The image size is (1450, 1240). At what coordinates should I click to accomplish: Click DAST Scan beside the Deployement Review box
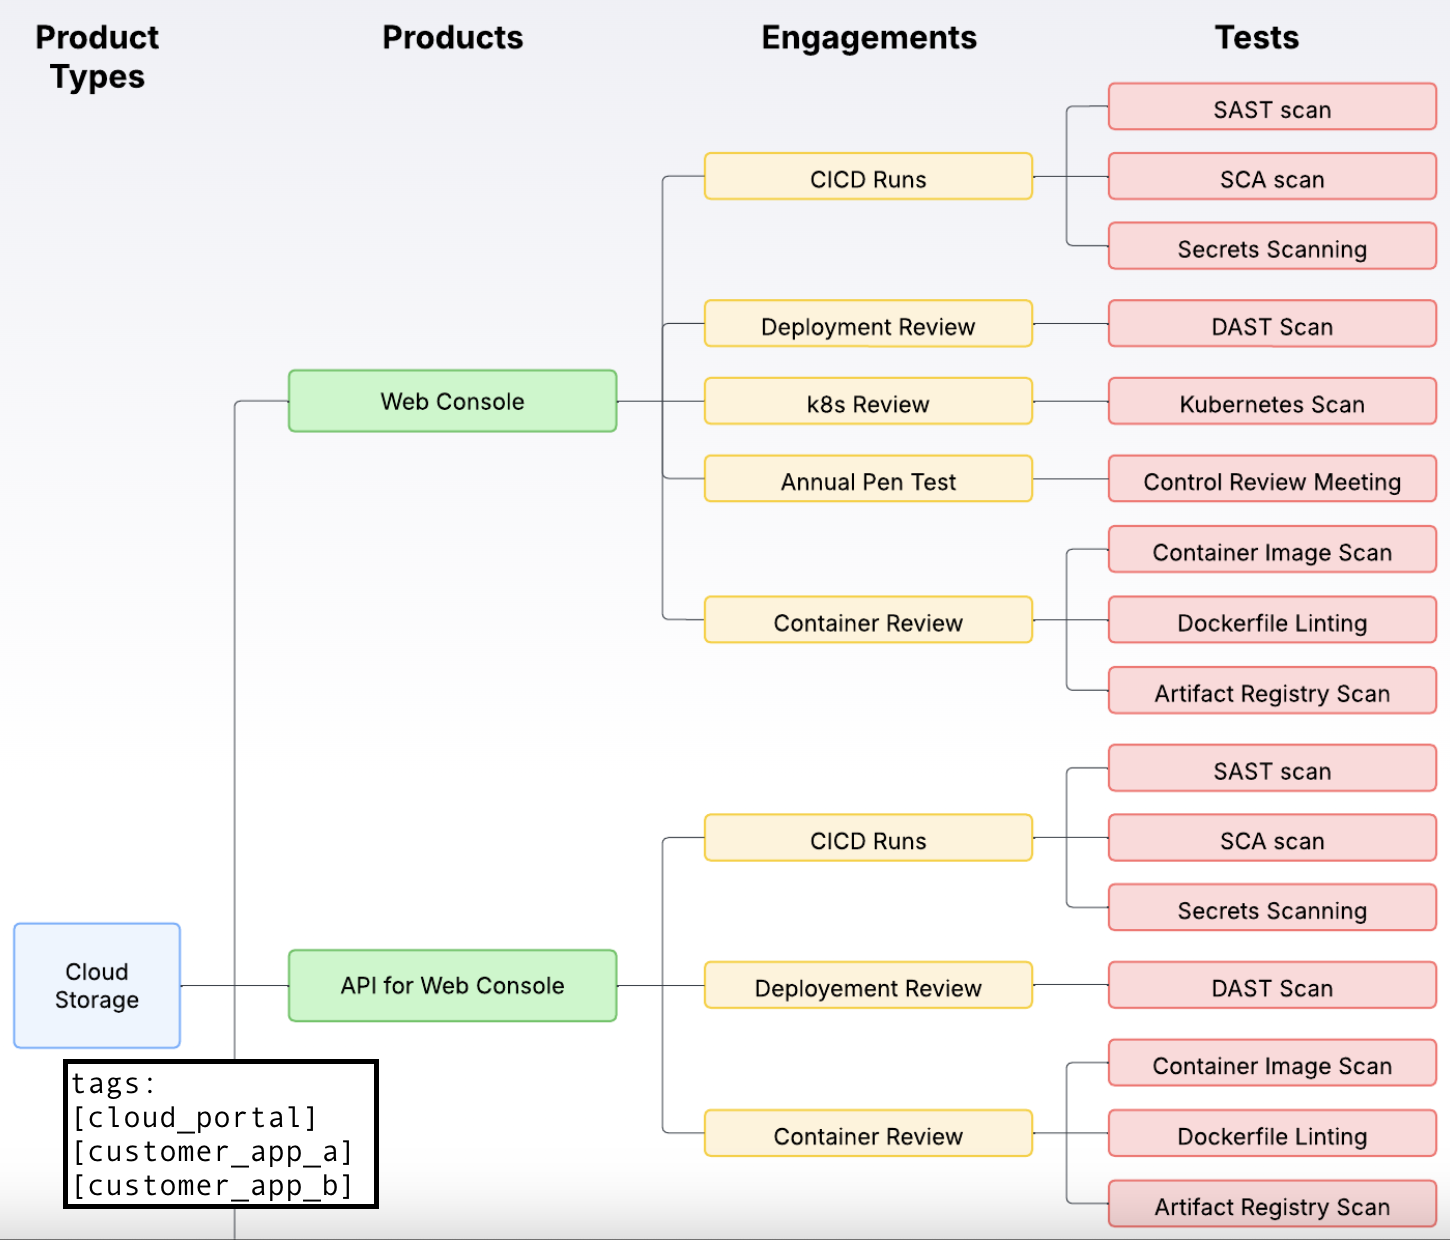pos(1272,986)
